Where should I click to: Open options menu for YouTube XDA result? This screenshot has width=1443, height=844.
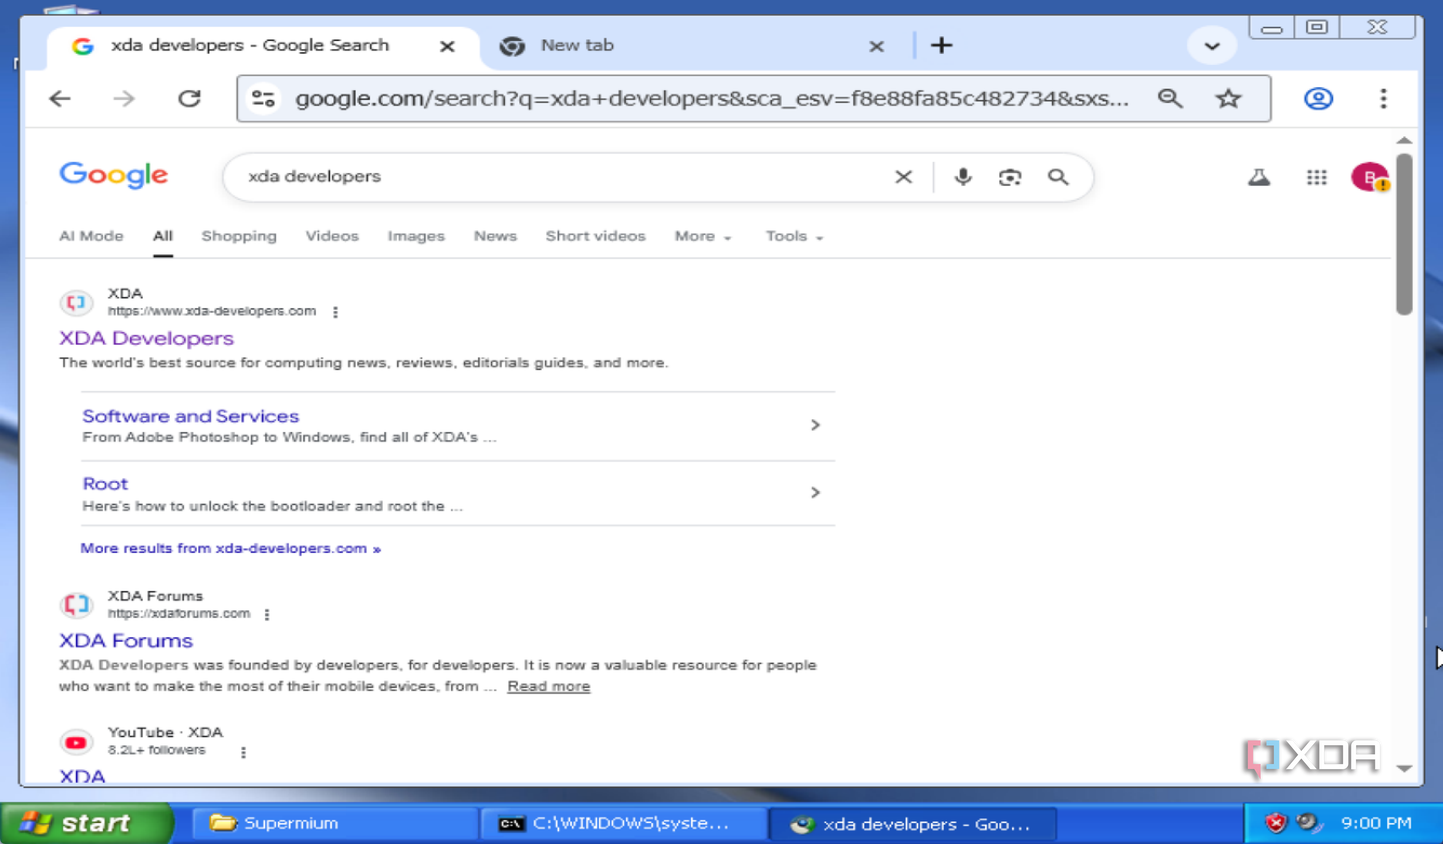(x=243, y=751)
